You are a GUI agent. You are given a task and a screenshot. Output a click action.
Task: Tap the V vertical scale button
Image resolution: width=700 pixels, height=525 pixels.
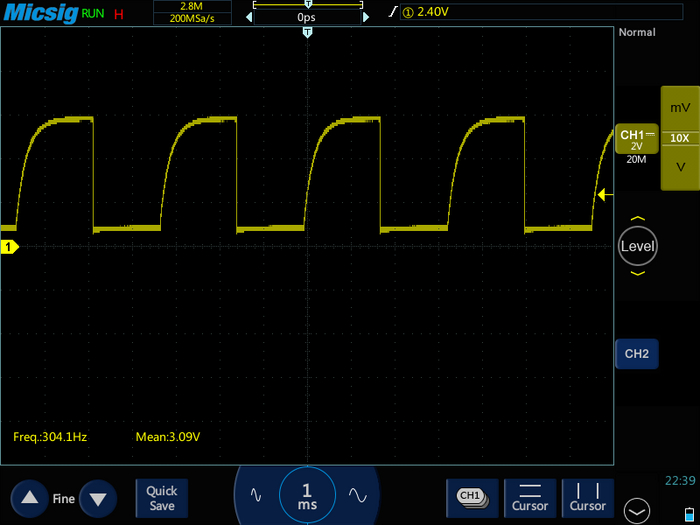point(680,166)
